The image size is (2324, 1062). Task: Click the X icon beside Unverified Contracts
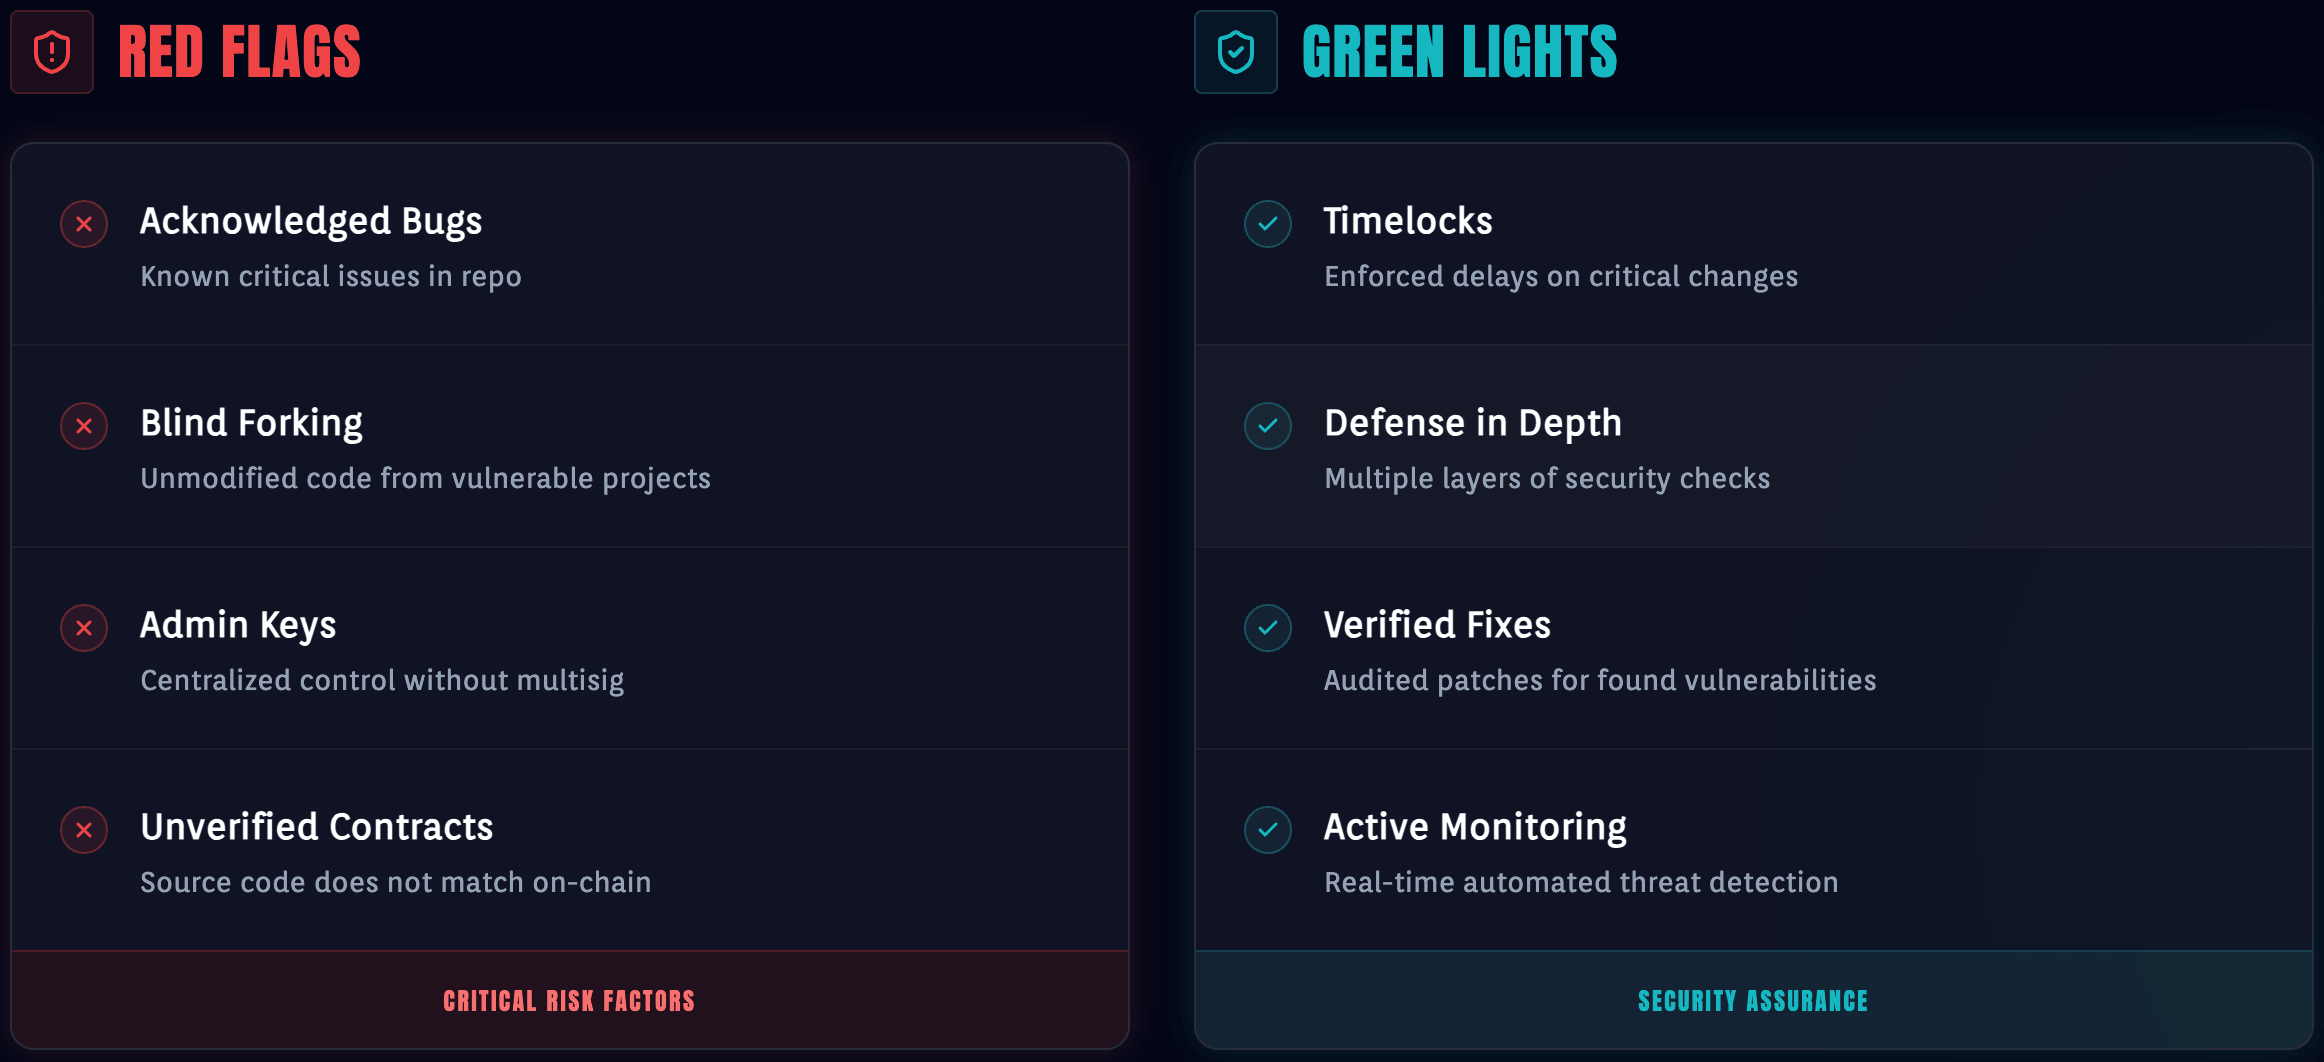pos(84,830)
